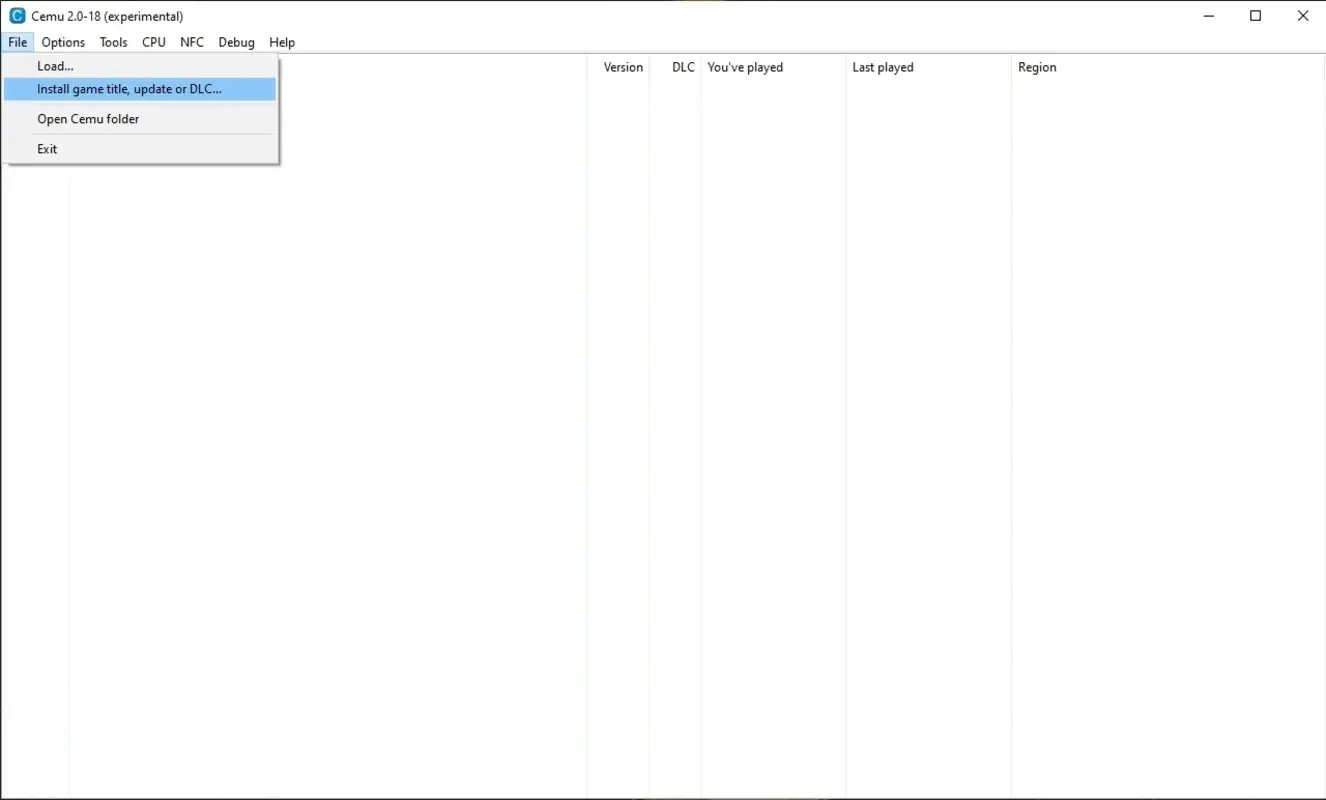Sort games by the Version column
The image size is (1326, 800).
point(622,67)
